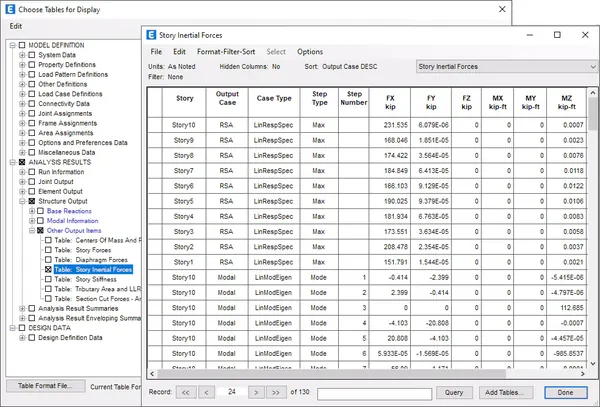Click the Done button
This screenshot has width=600, height=407.
pyautogui.click(x=566, y=392)
